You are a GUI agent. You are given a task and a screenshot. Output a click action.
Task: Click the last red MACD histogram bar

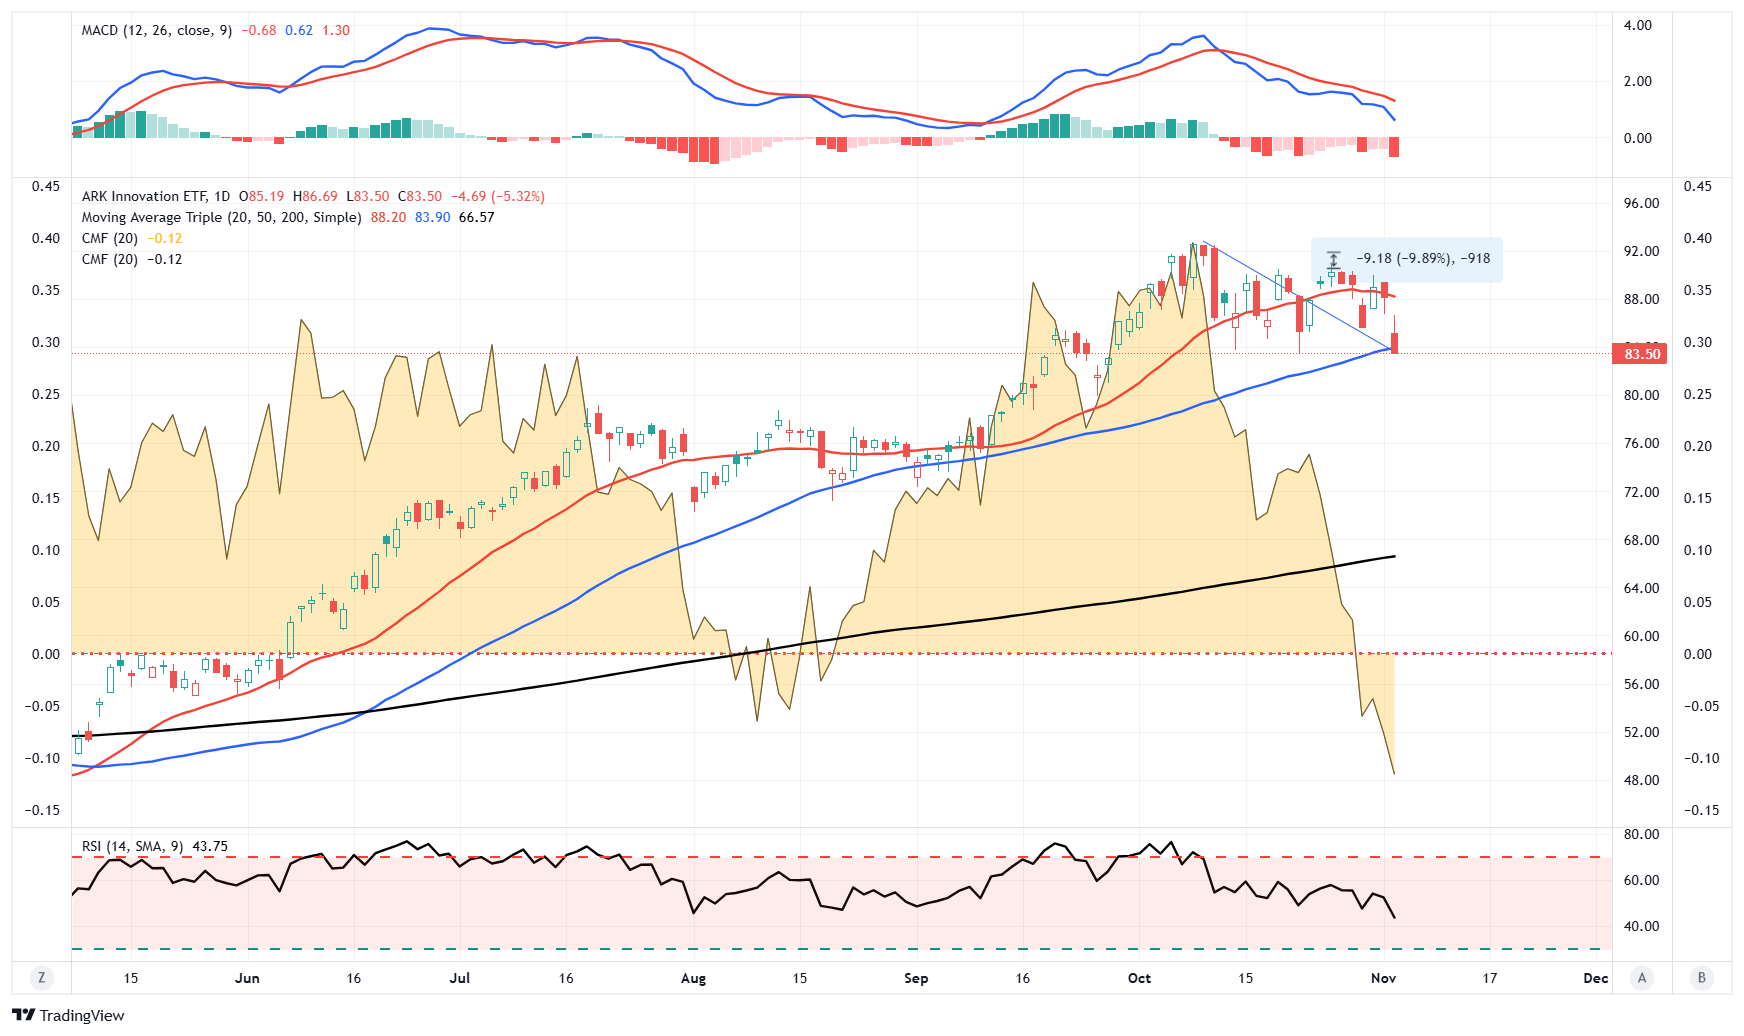[x=1394, y=147]
